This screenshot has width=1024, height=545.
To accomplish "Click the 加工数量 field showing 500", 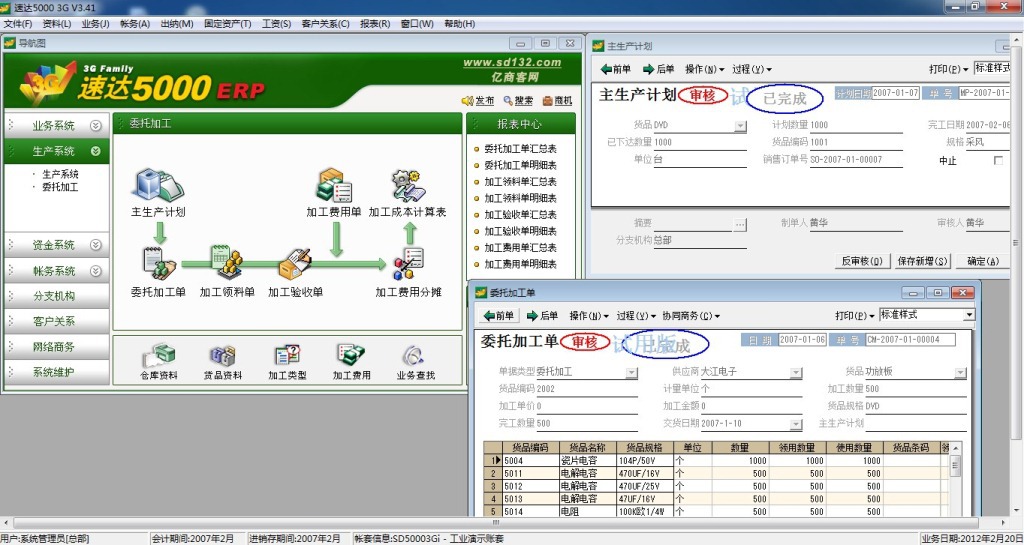I will 915,389.
